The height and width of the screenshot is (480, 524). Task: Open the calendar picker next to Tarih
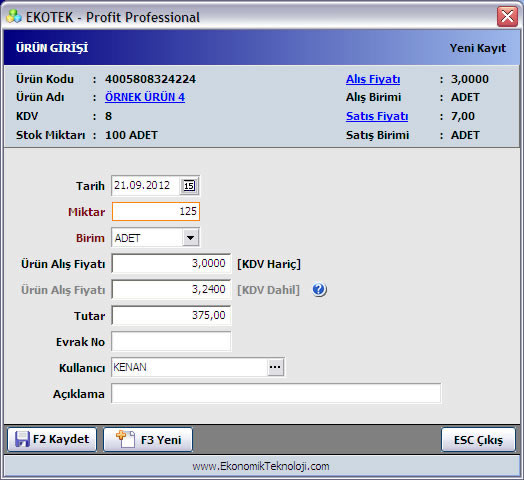189,186
